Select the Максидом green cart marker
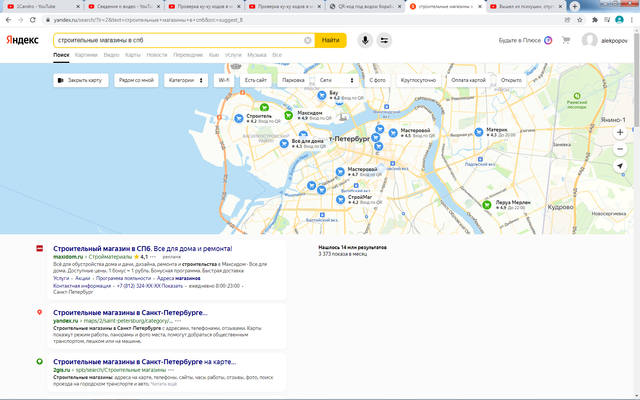 tap(288, 116)
